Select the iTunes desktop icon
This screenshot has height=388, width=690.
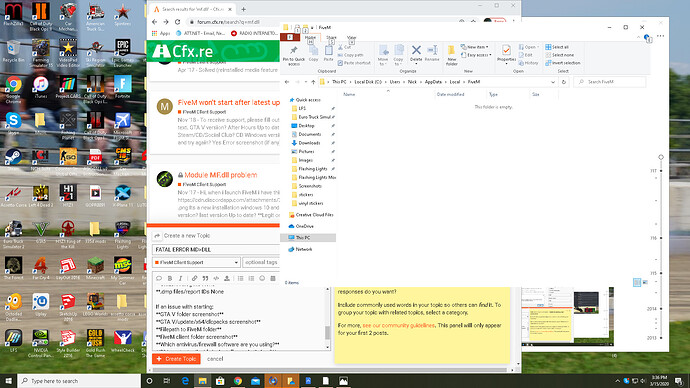pyautogui.click(x=40, y=87)
